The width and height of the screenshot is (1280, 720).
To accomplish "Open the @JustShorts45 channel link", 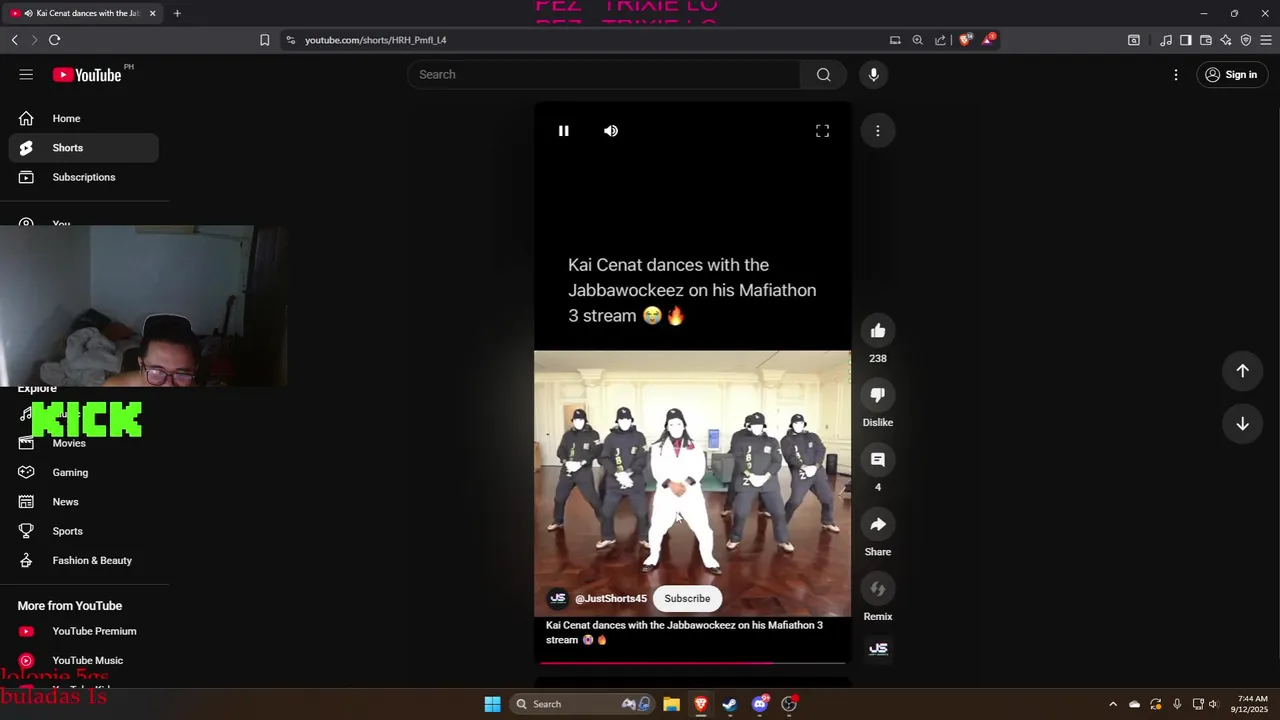I will click(x=611, y=599).
